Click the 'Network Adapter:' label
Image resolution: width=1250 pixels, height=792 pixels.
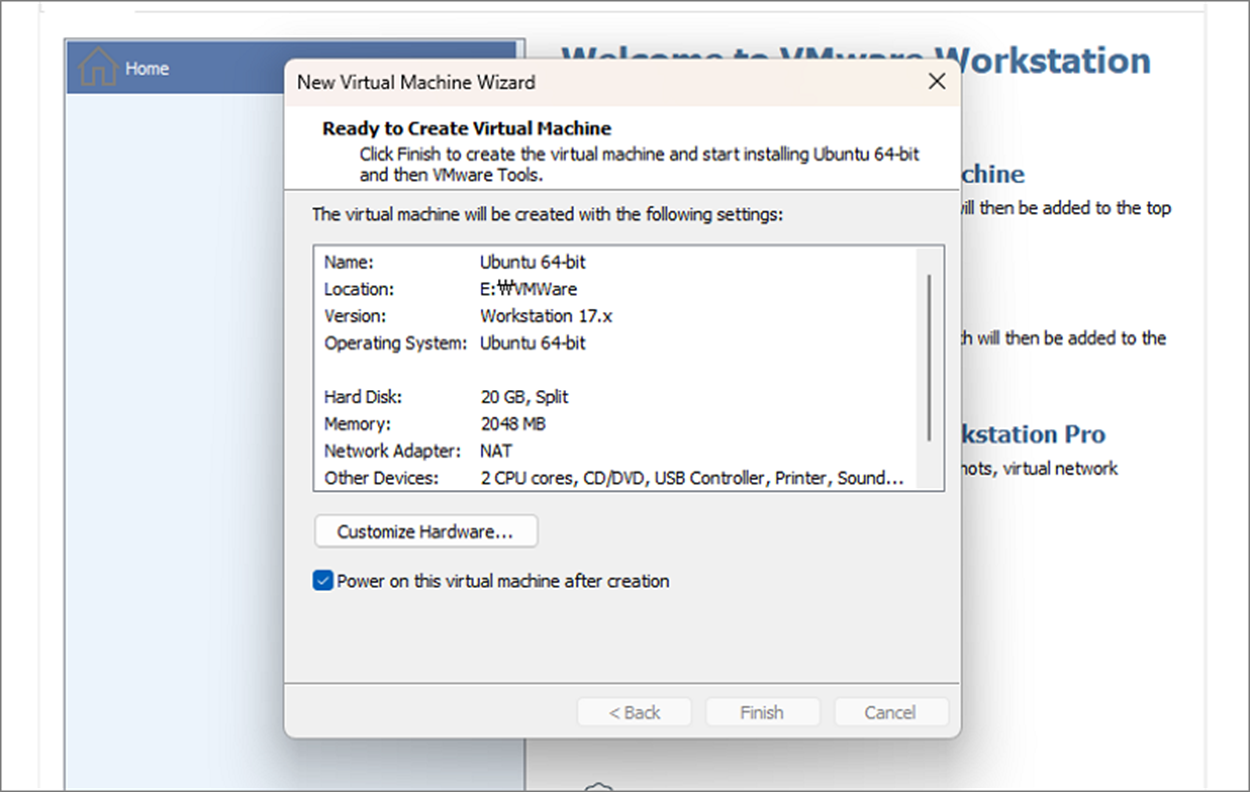coord(392,451)
